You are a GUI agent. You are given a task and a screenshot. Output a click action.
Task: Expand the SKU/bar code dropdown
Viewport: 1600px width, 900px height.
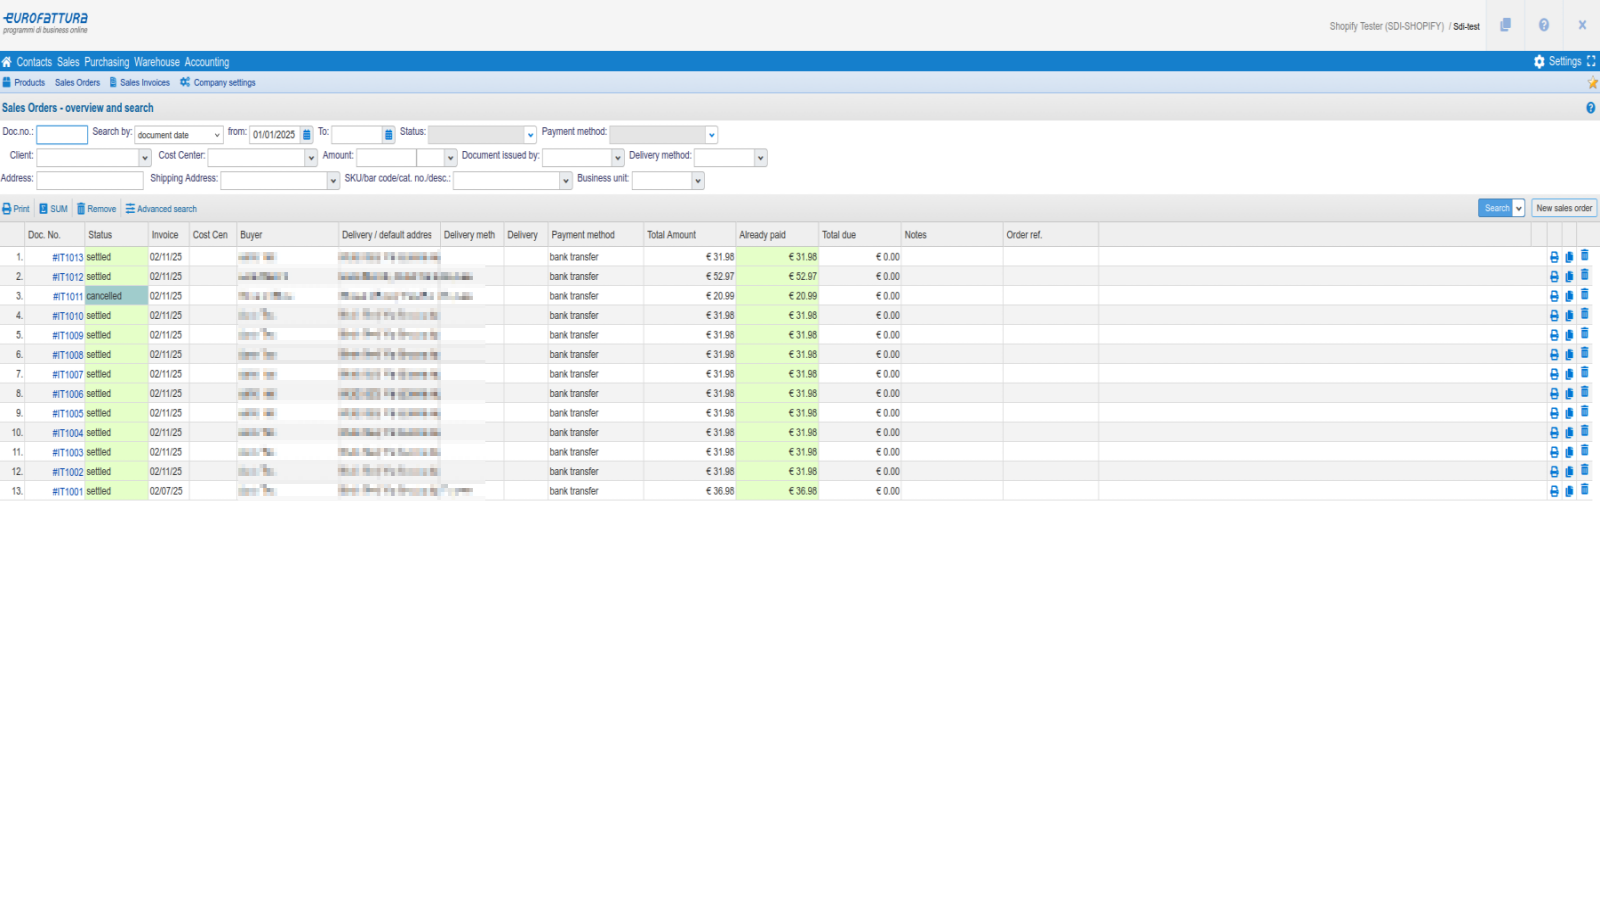[x=566, y=181]
